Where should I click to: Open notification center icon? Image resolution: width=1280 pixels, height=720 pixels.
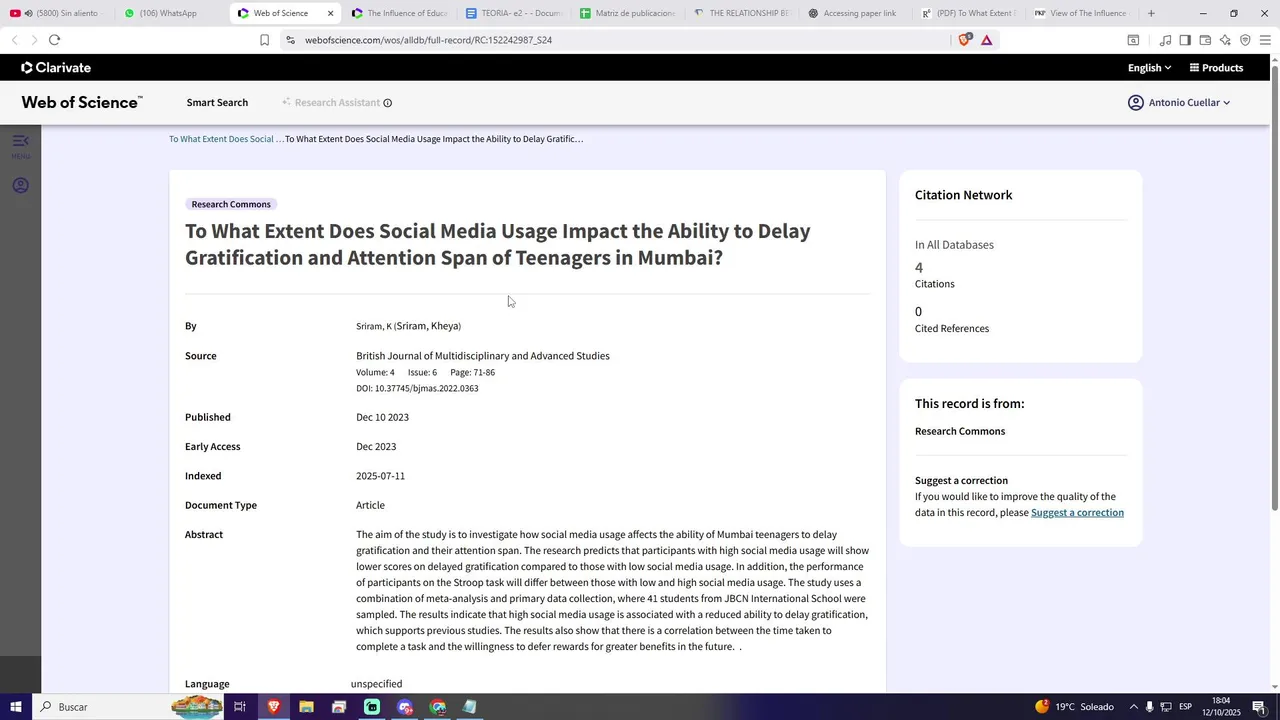point(1259,707)
